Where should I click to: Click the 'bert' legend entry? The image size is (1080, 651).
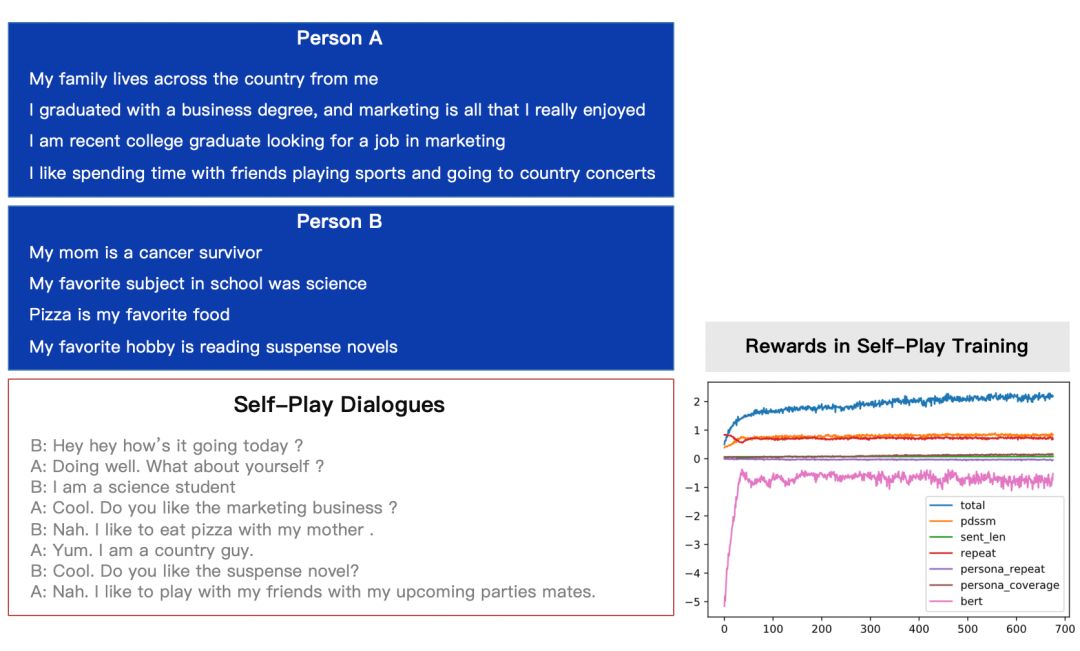(956, 601)
